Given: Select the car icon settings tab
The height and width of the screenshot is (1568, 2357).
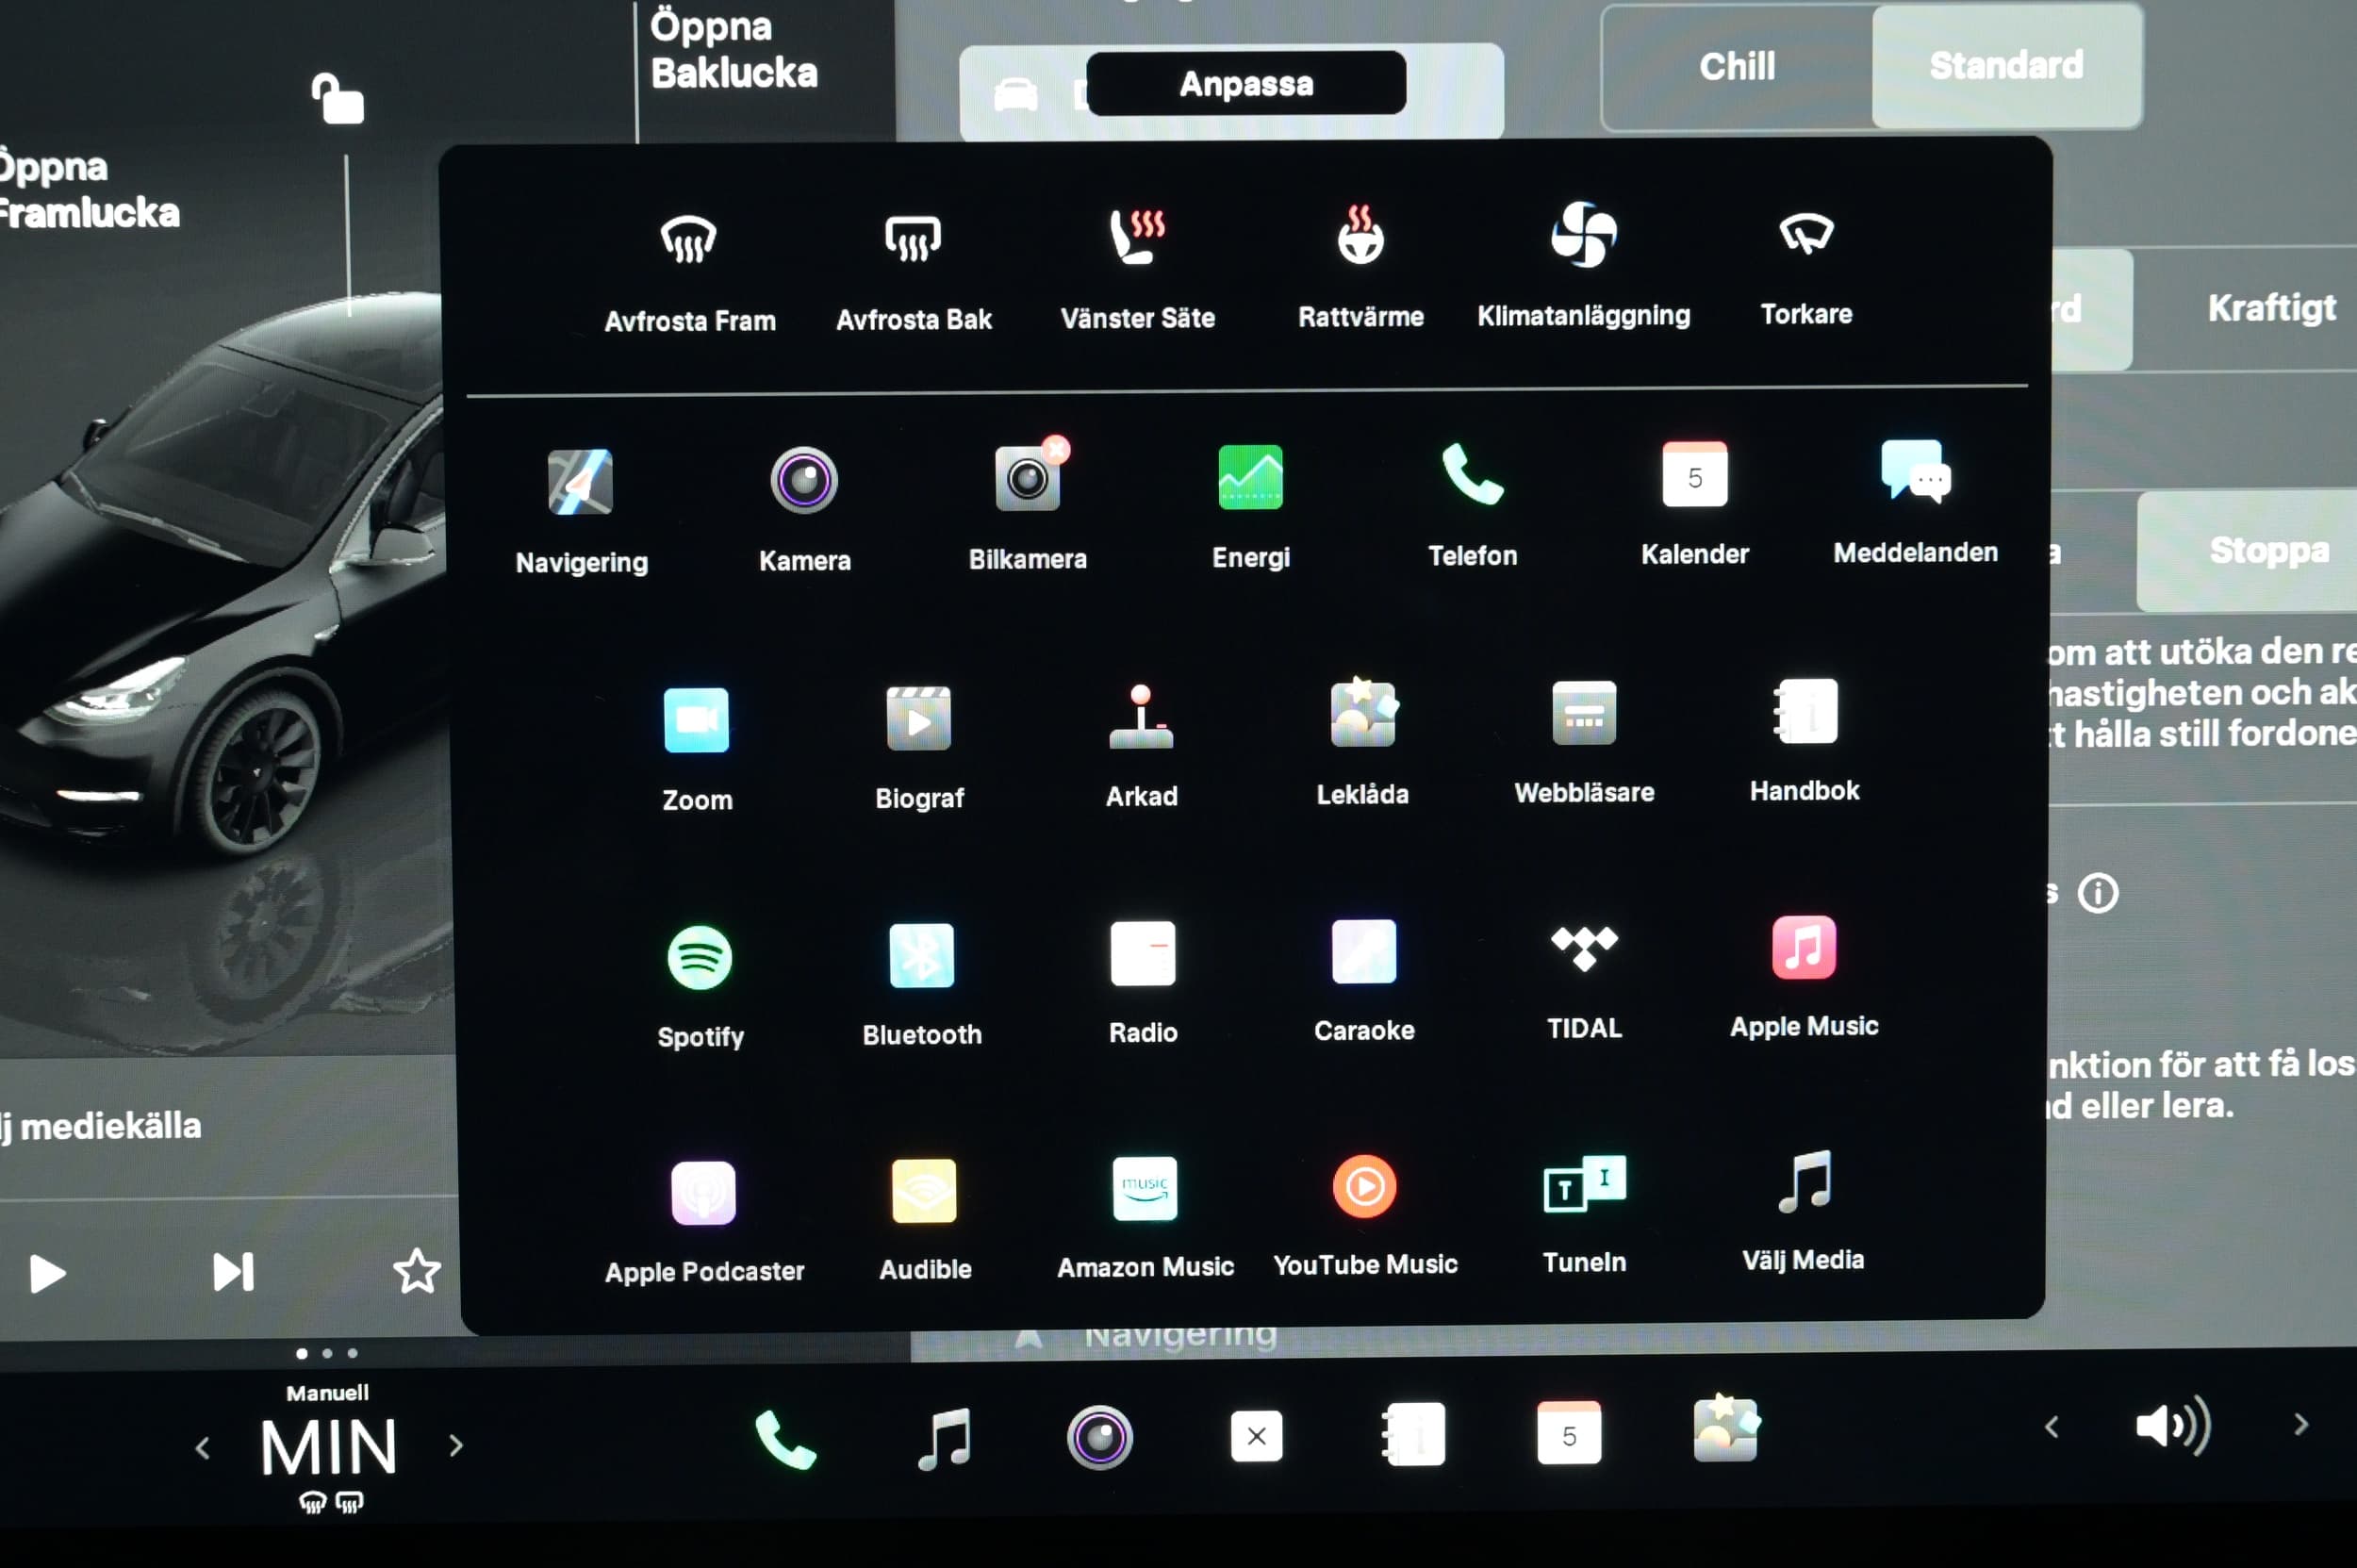Looking at the screenshot, I should coord(1015,95).
